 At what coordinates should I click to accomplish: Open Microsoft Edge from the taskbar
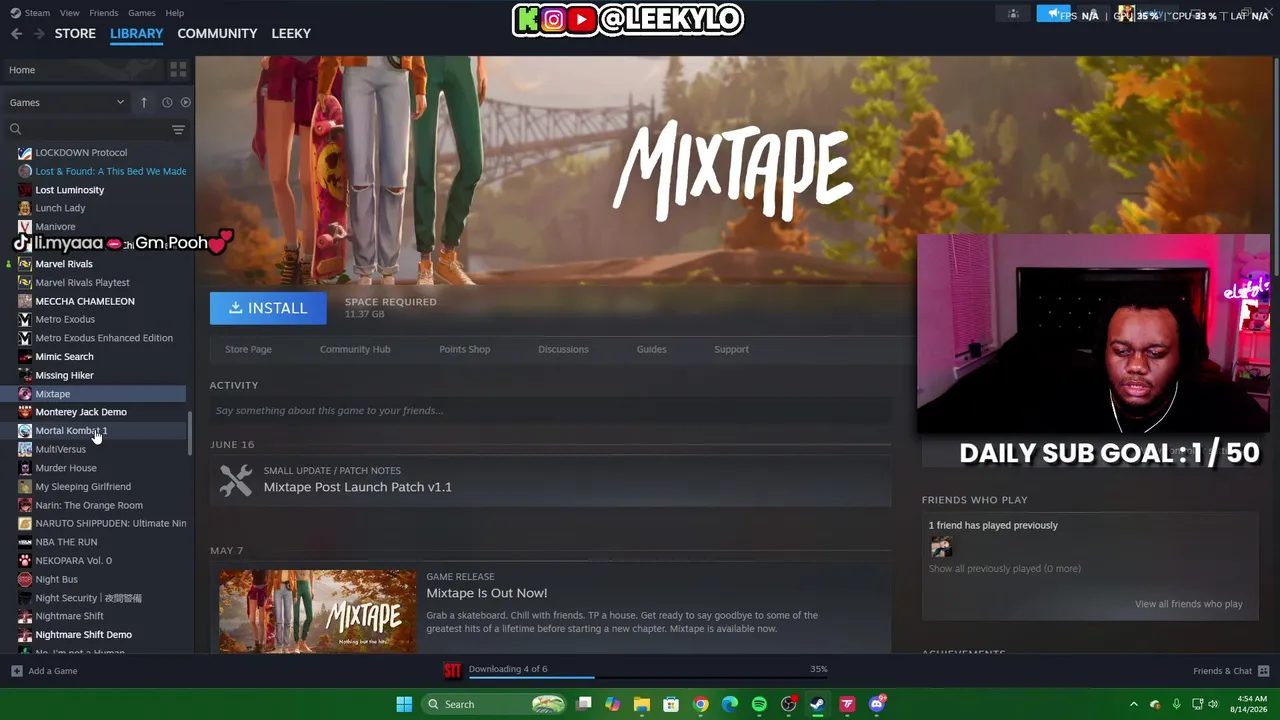pyautogui.click(x=730, y=704)
